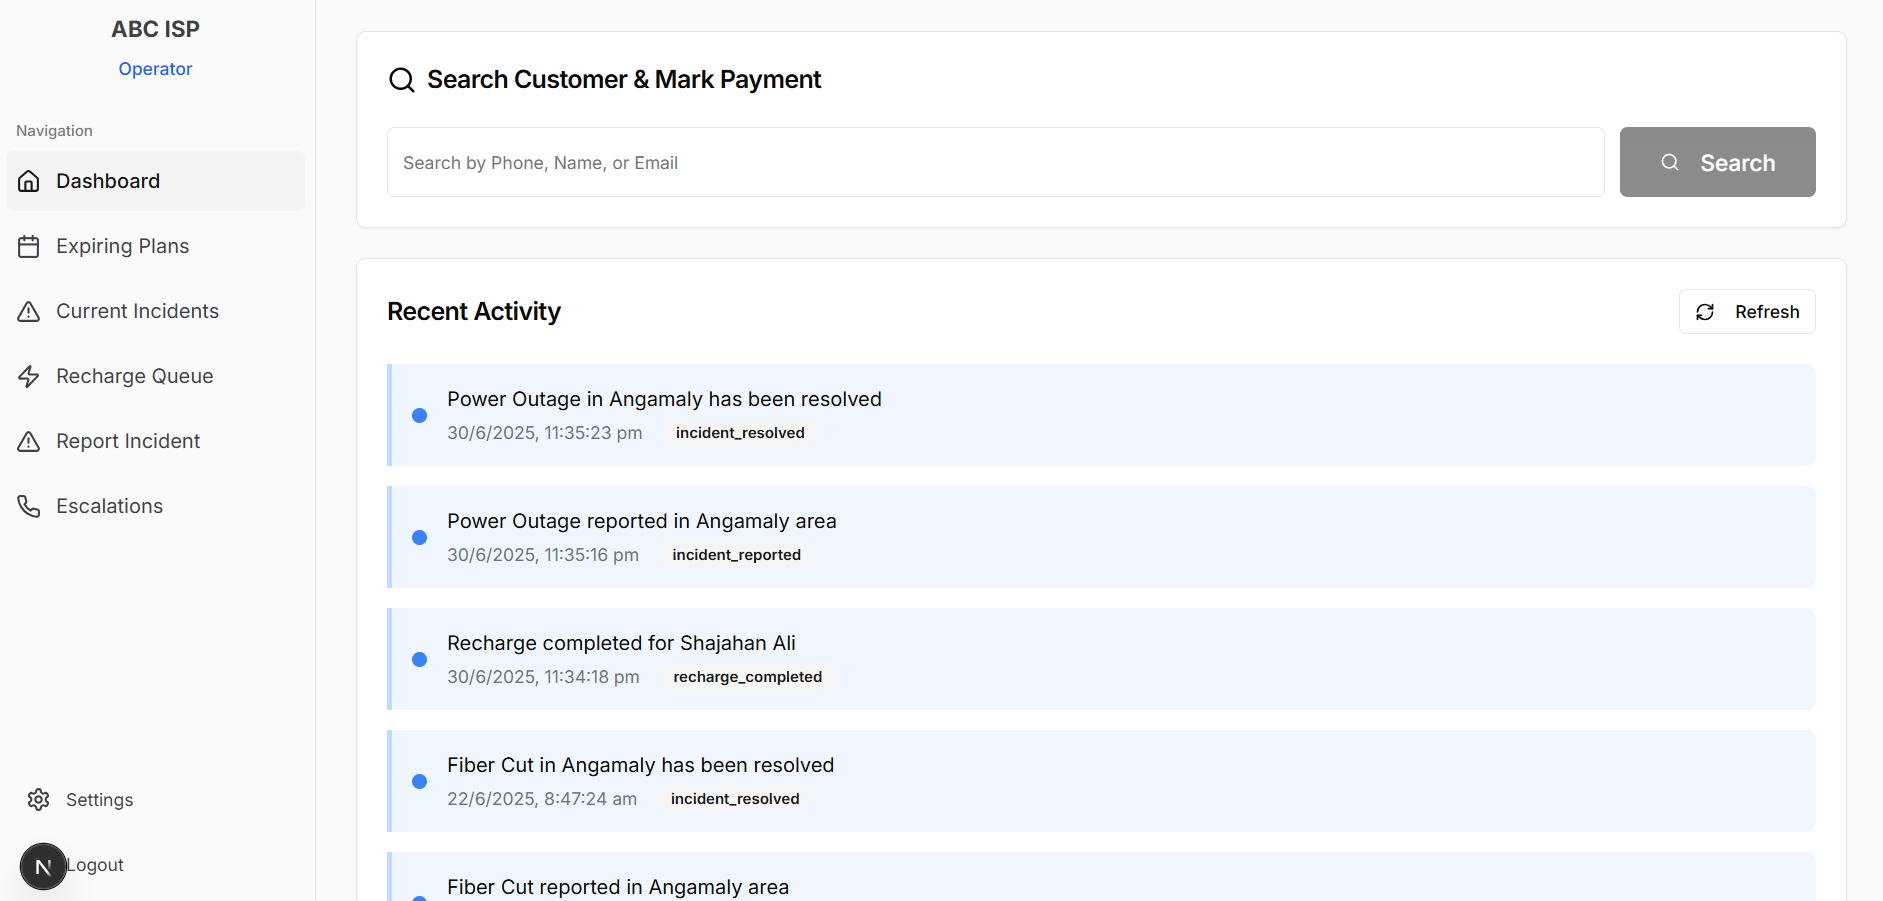This screenshot has width=1883, height=901.
Task: Focus the Search by Phone, Name, or Email field
Action: [x=996, y=162]
